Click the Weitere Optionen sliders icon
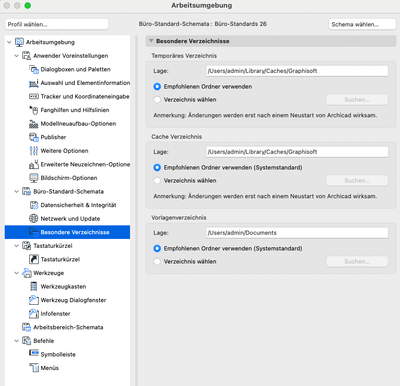 click(34, 151)
